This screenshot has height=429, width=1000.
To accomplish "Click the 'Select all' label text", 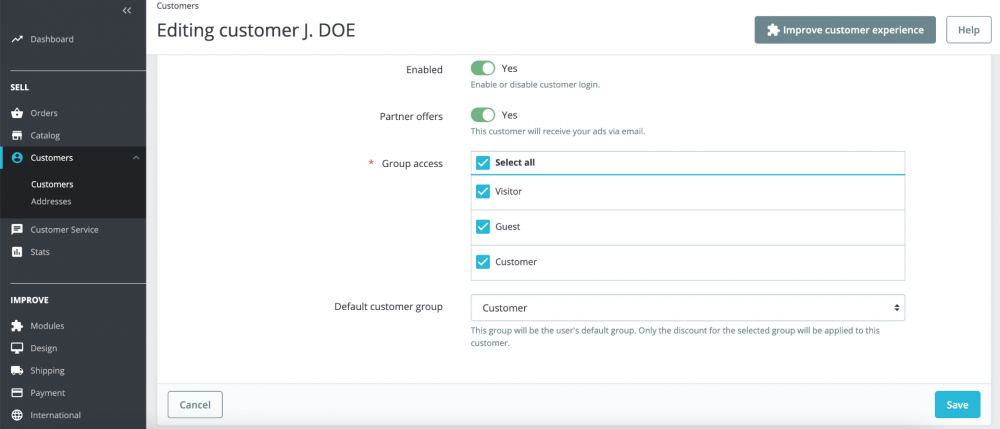I will pos(515,163).
